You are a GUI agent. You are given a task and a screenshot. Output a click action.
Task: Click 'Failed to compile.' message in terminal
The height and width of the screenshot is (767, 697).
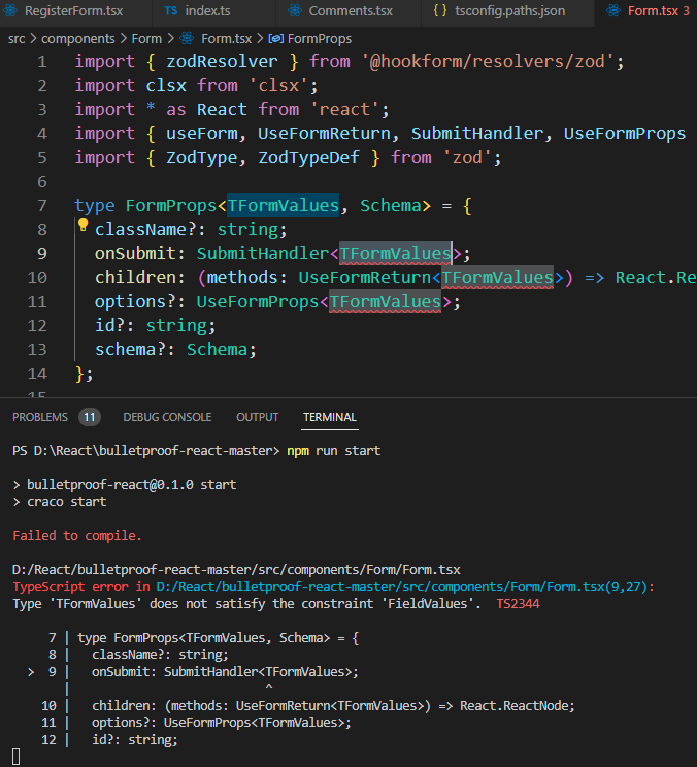pyautogui.click(x=77, y=536)
